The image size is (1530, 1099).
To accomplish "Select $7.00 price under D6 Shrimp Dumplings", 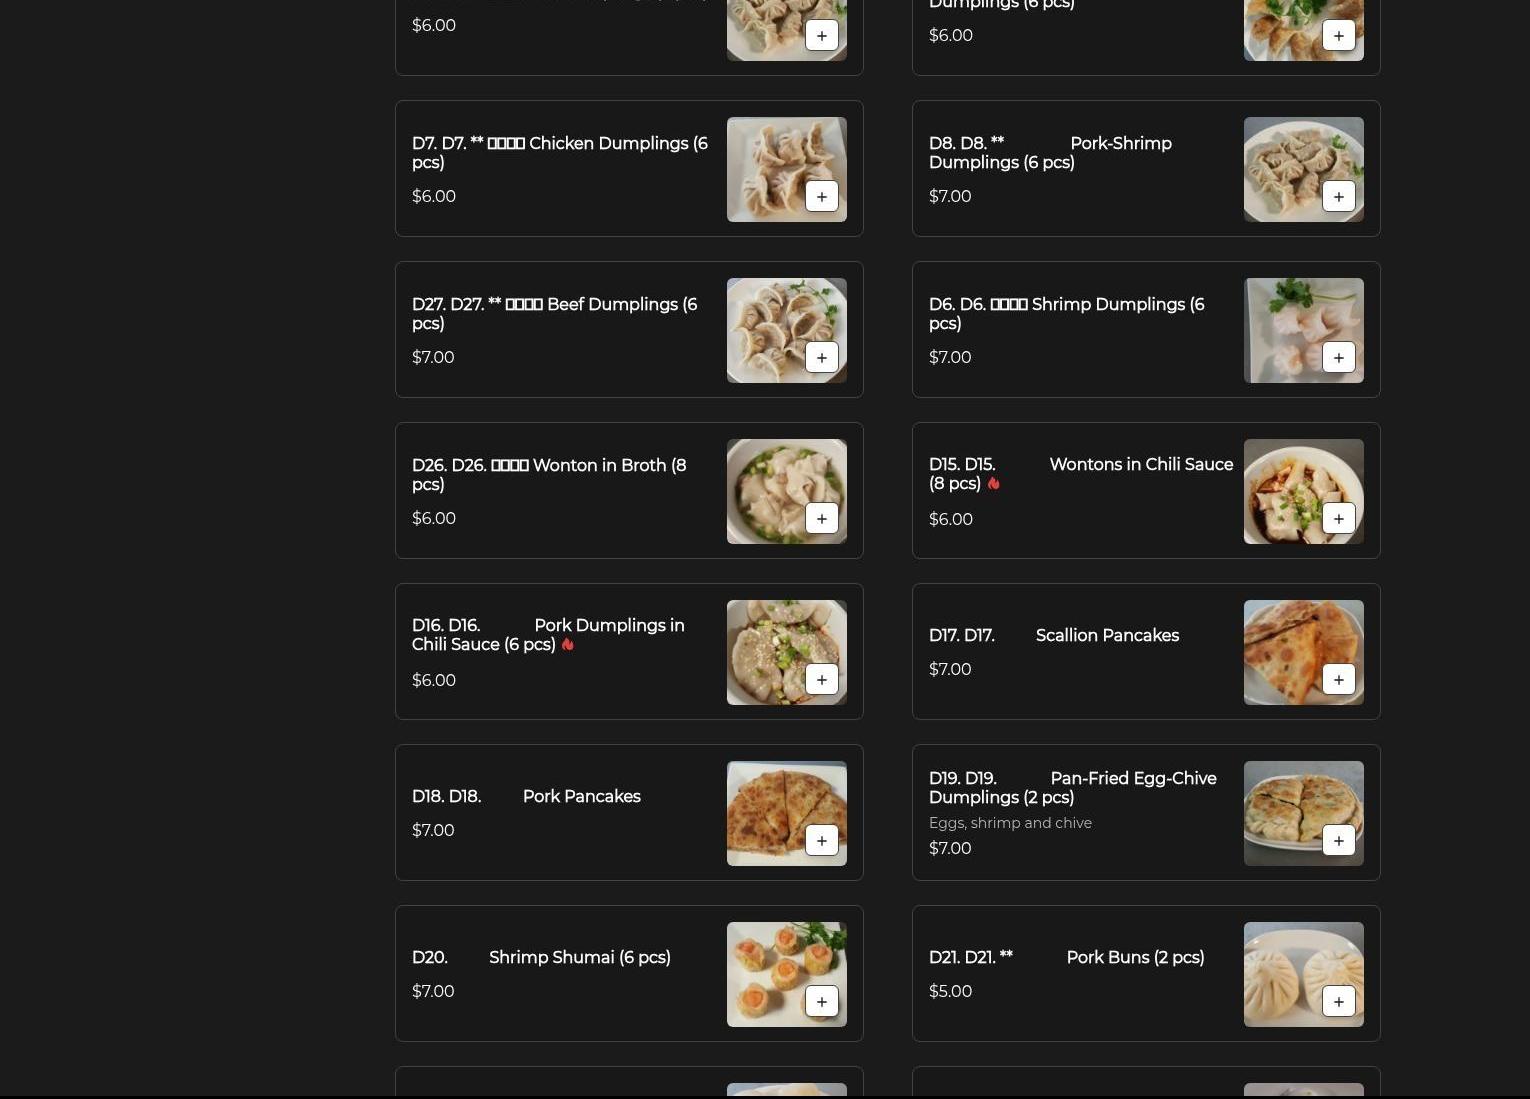I will pyautogui.click(x=950, y=358).
